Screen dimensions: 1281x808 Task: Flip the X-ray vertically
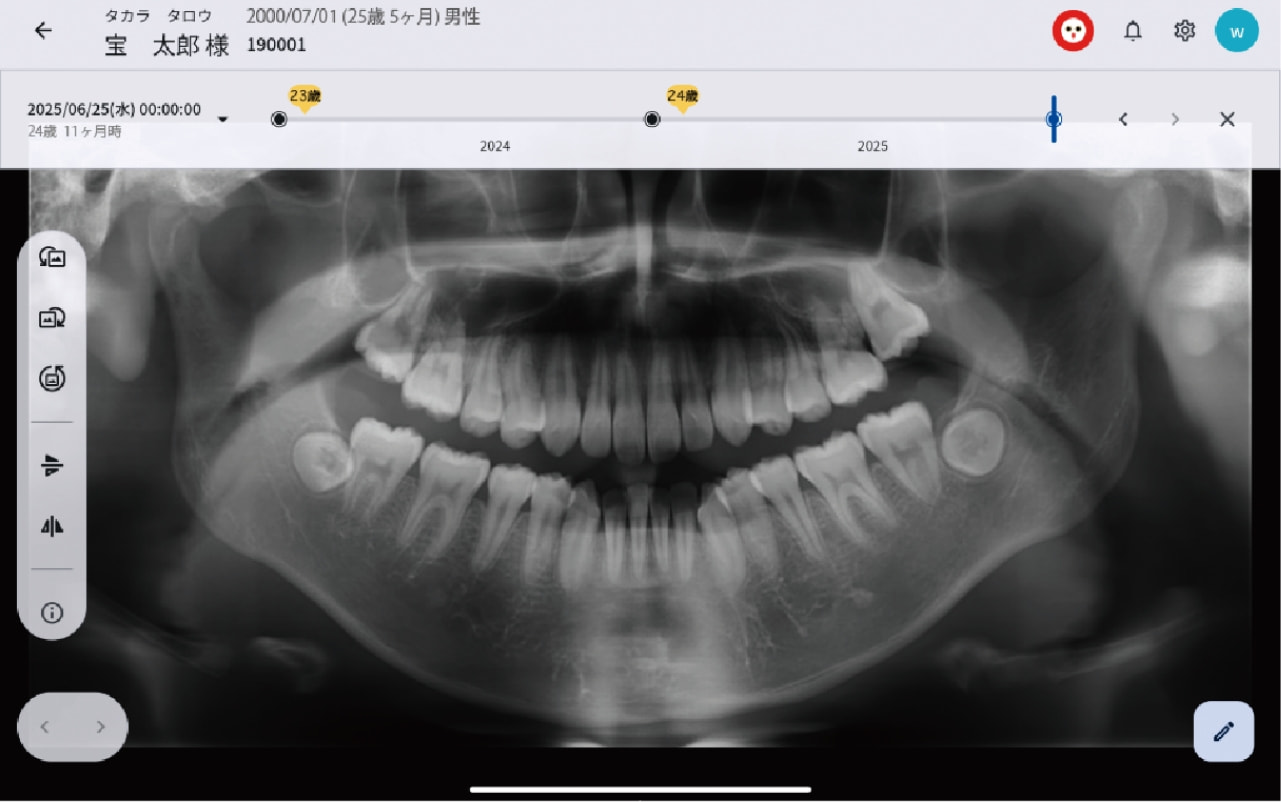(x=52, y=466)
